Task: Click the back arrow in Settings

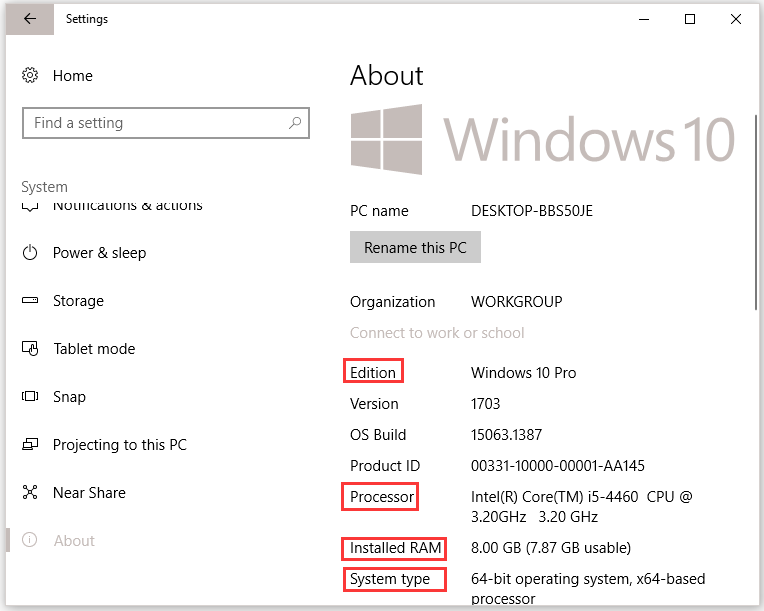Action: 30,19
